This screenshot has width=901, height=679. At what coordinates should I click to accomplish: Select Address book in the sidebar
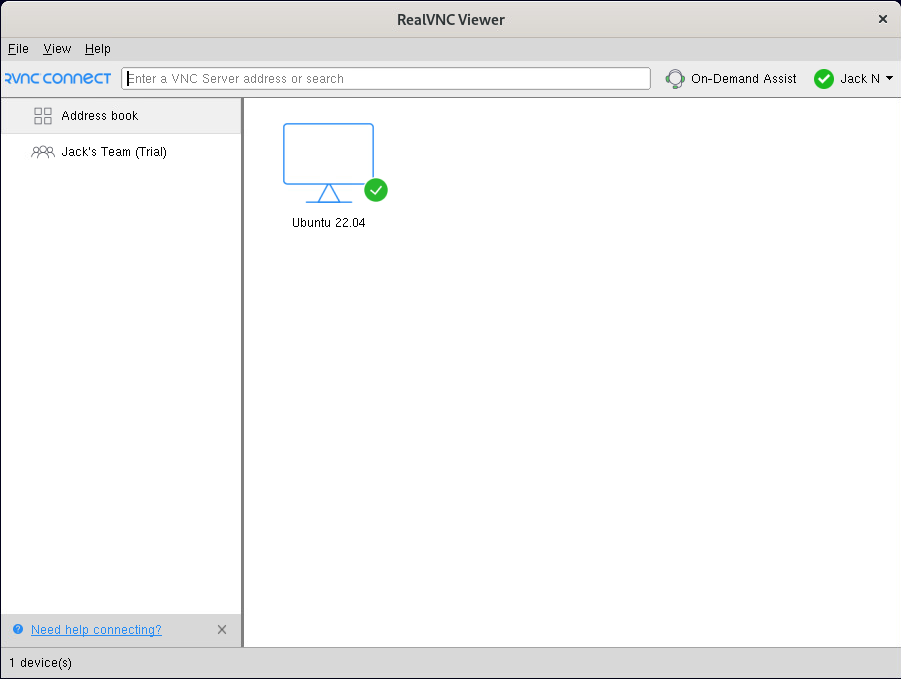coord(121,116)
